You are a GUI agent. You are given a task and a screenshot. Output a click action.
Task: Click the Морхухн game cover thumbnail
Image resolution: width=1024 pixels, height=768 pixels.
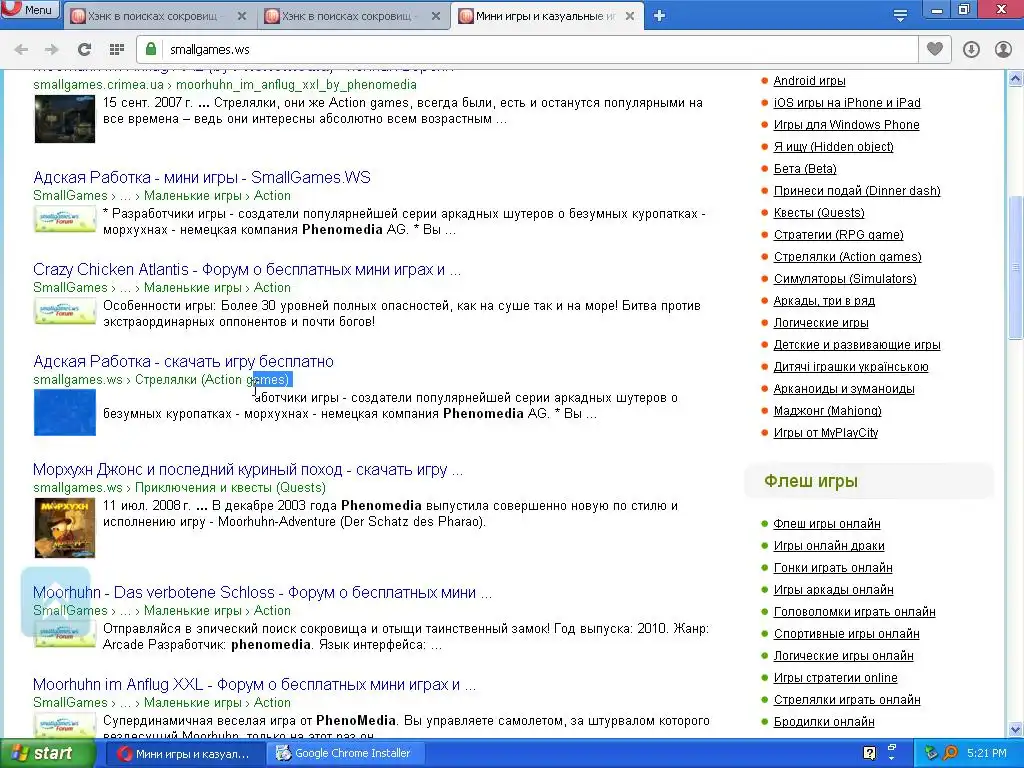(x=65, y=528)
